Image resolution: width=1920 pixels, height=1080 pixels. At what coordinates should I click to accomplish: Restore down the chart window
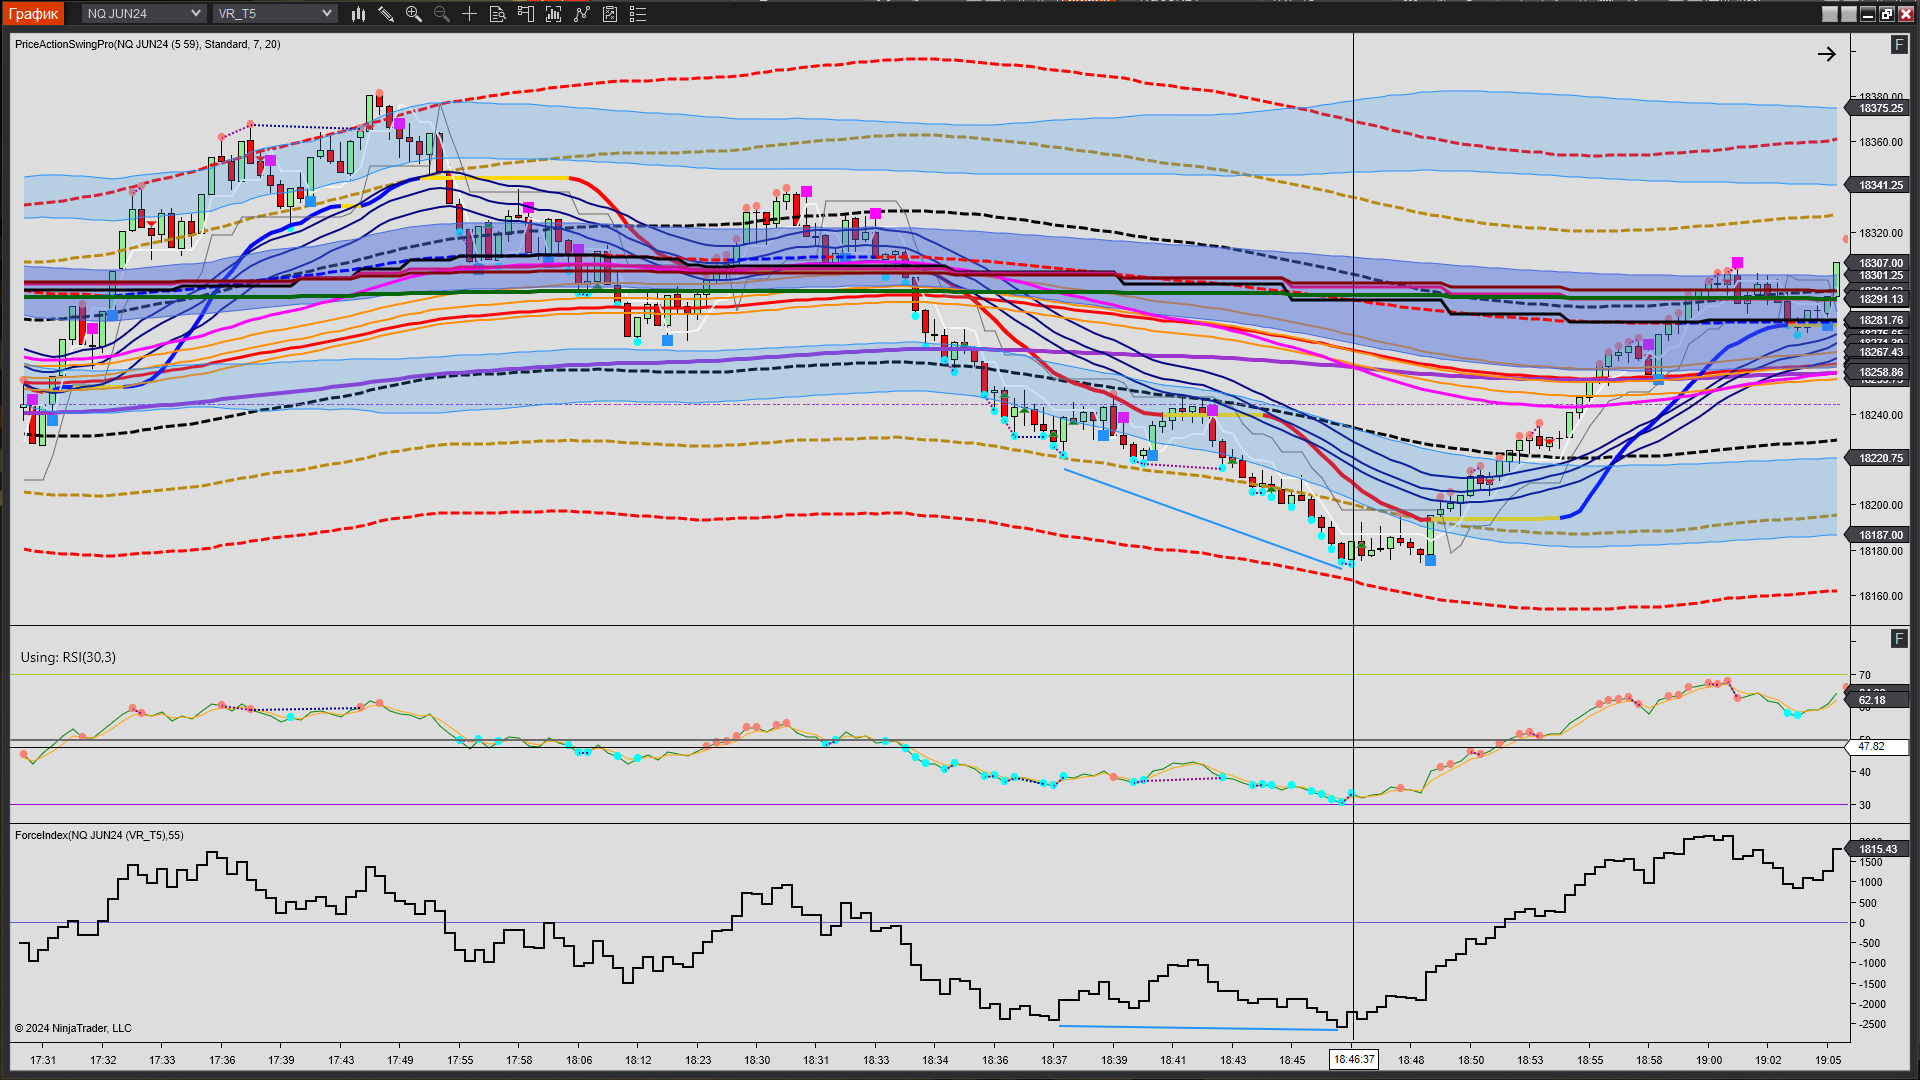[1887, 14]
